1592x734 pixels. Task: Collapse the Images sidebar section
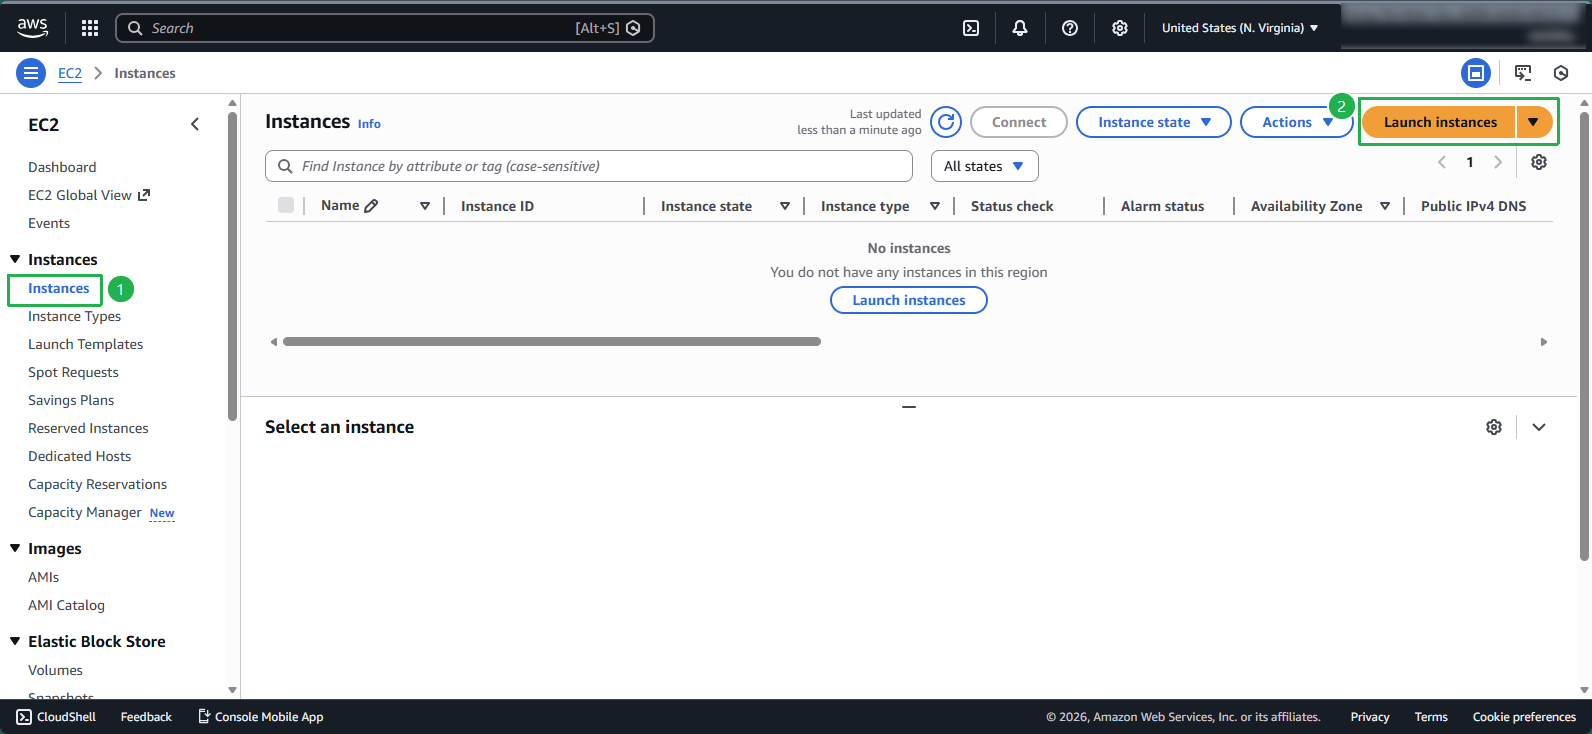coord(15,548)
